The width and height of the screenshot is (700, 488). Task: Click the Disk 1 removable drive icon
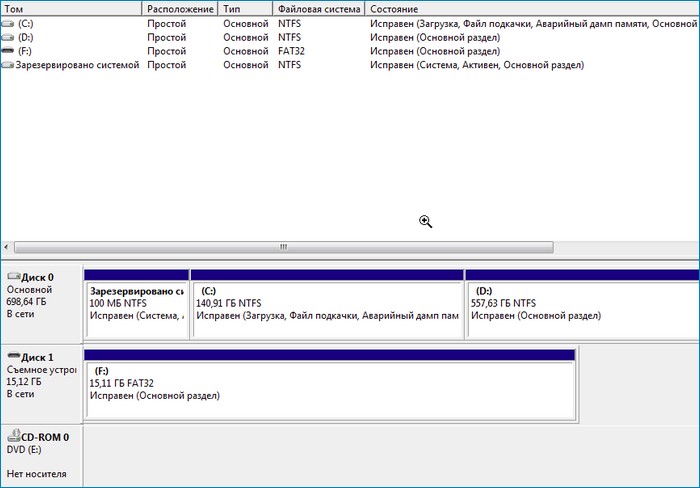(13, 357)
